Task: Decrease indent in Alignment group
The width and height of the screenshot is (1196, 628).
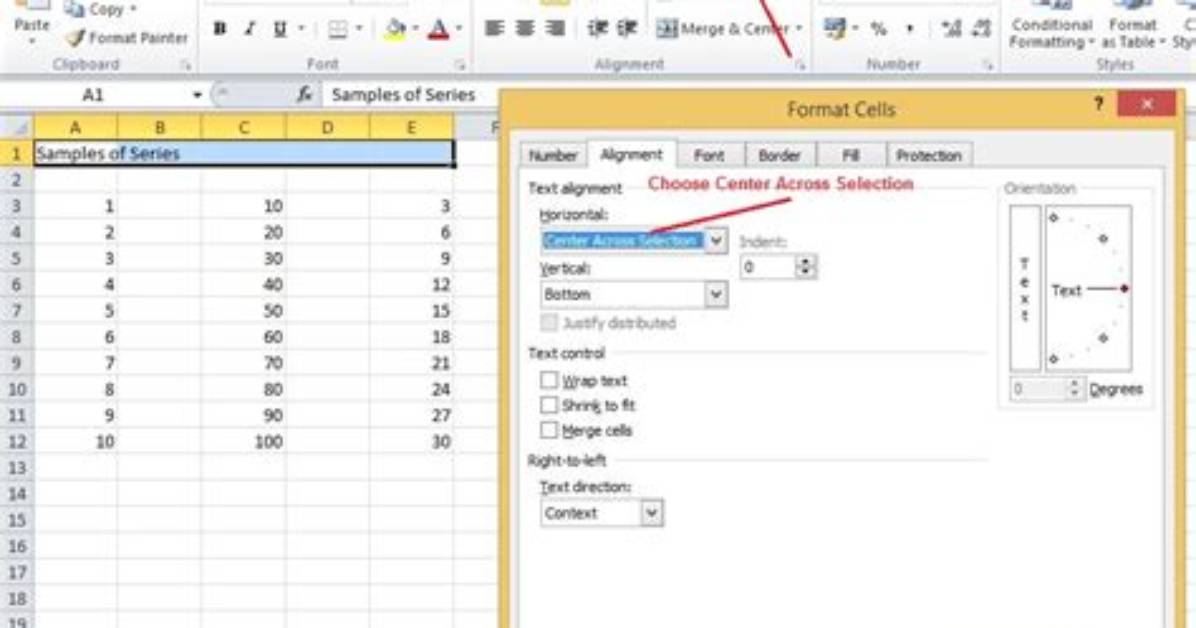Action: 597,29
